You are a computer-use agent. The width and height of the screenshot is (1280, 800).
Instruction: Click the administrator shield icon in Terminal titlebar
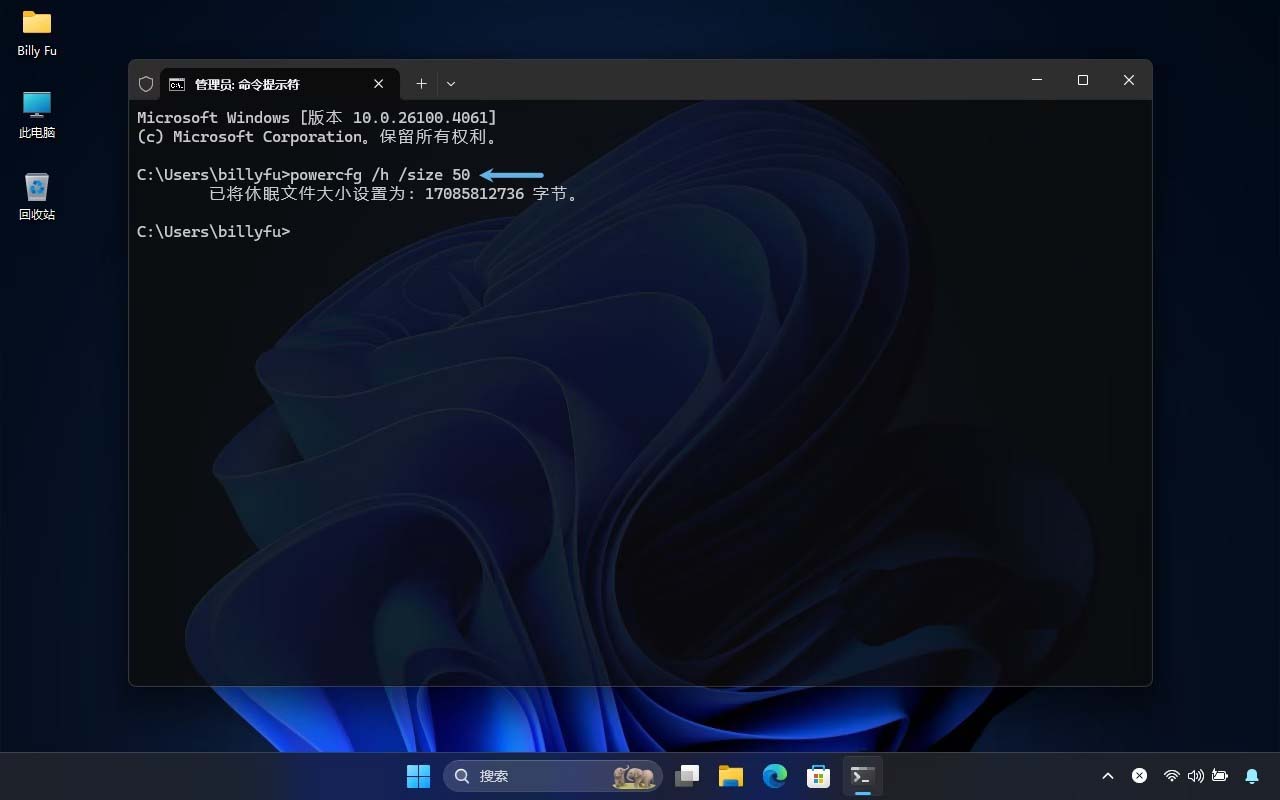[145, 83]
